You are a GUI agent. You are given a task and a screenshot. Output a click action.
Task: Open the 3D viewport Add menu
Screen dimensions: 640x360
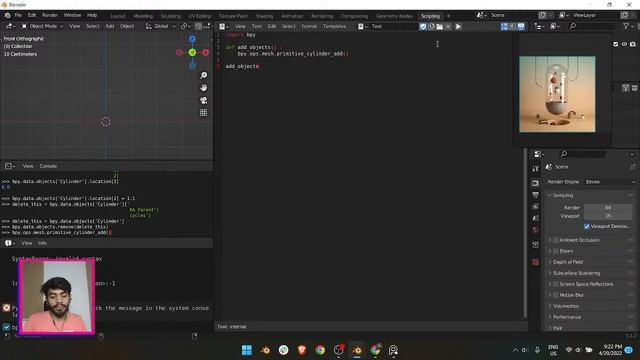(x=110, y=26)
